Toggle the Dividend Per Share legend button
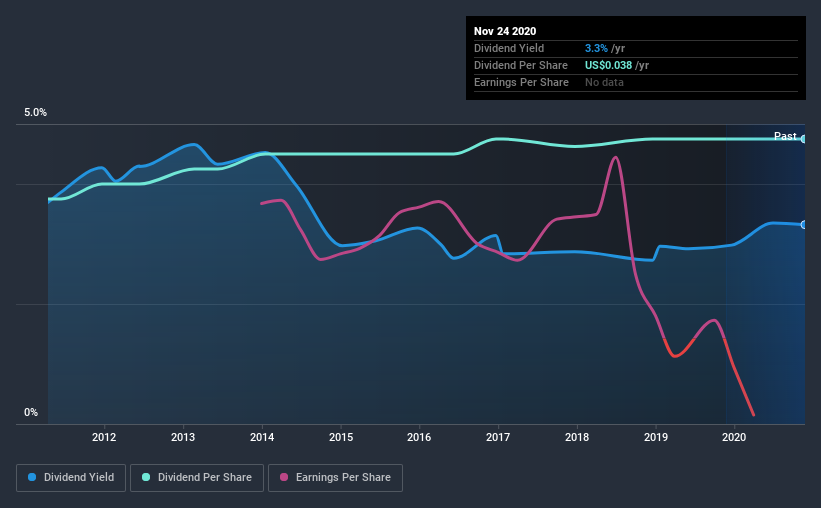This screenshot has width=821, height=508. coord(197,478)
